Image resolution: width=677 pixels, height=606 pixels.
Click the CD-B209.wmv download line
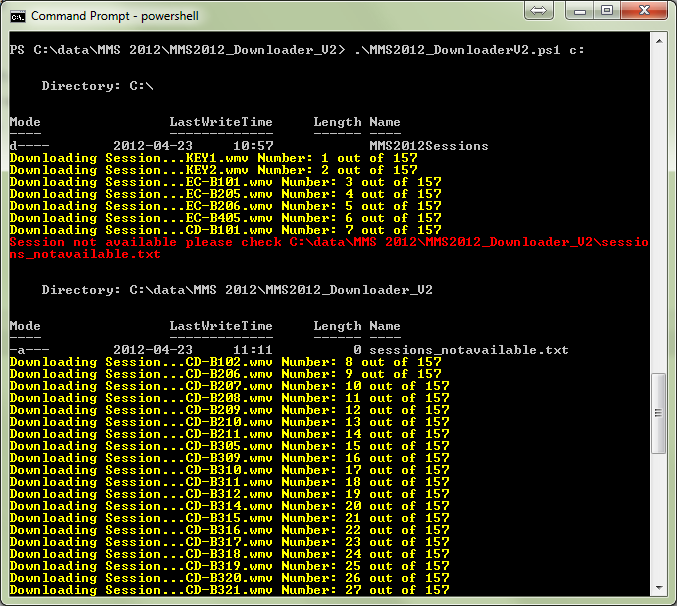tap(230, 410)
